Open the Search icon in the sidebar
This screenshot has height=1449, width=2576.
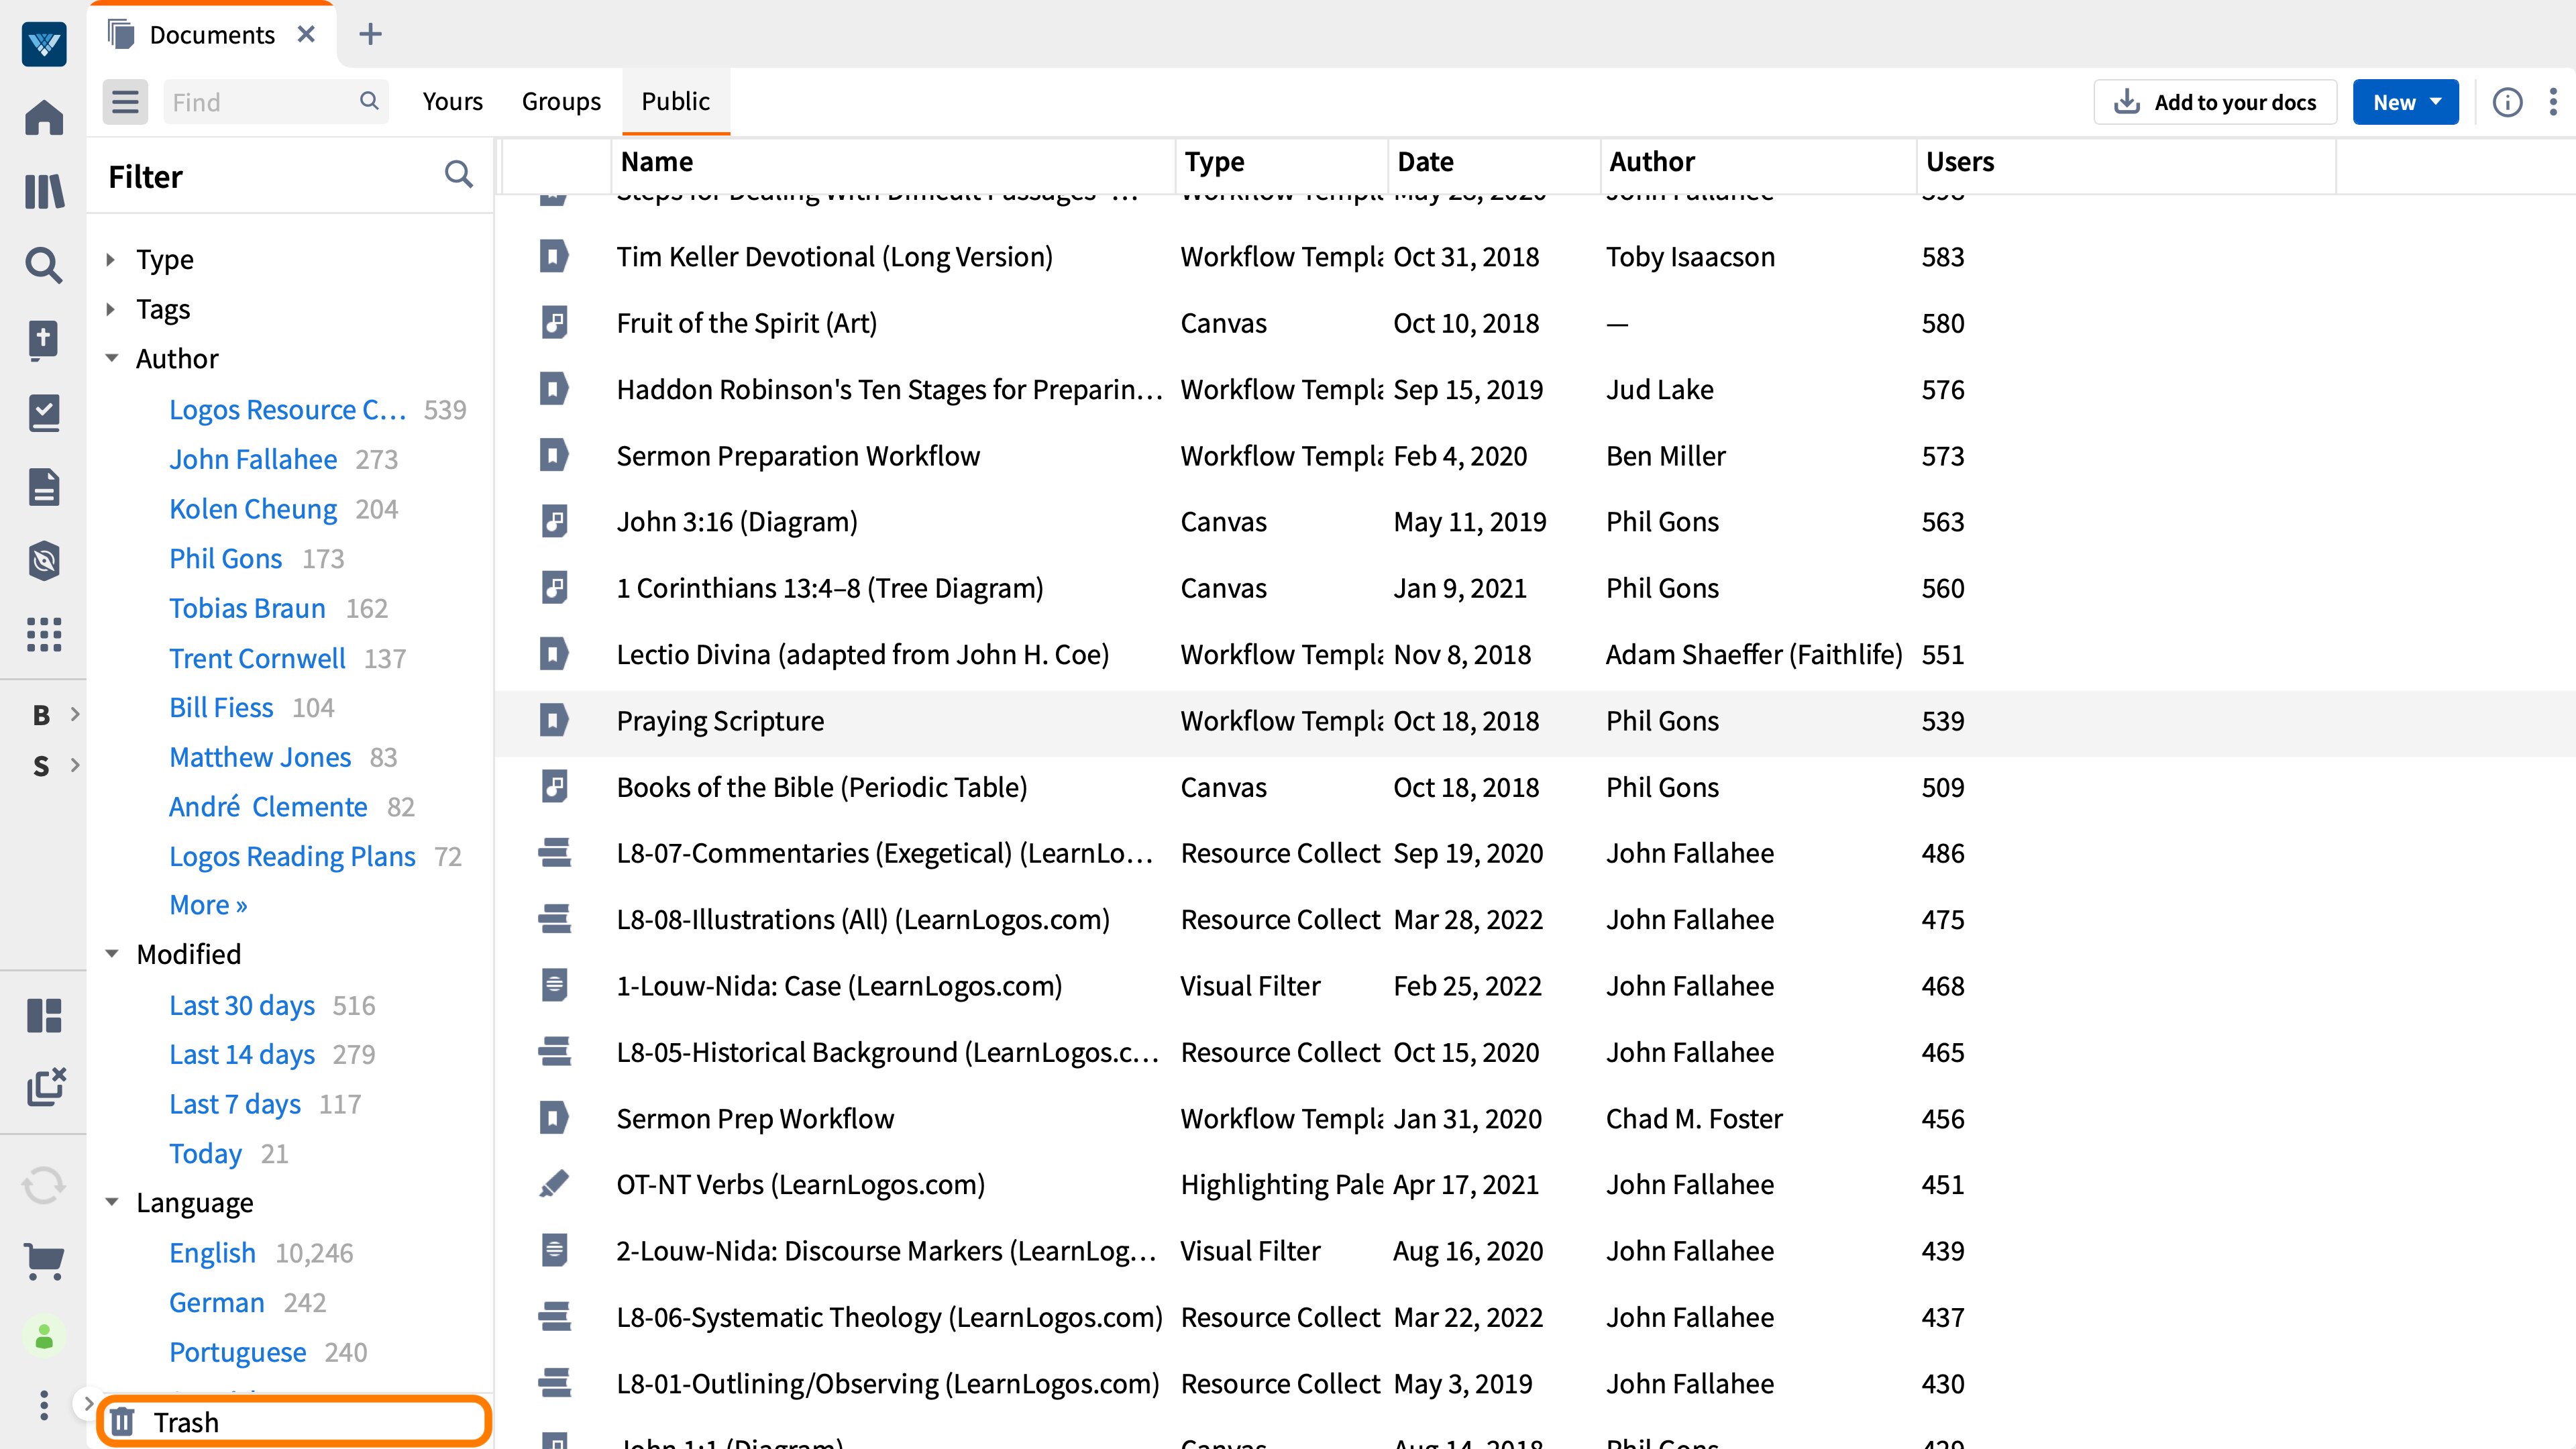pos(43,266)
